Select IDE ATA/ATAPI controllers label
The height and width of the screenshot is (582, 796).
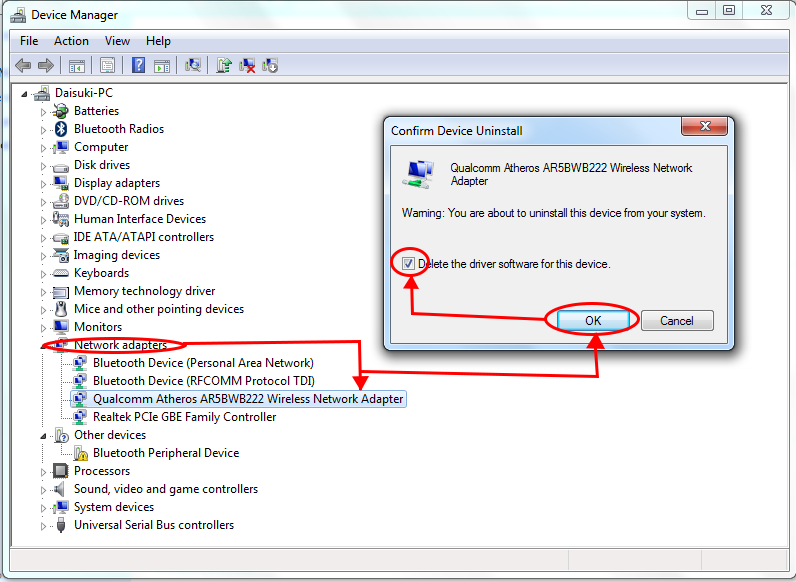(x=144, y=237)
